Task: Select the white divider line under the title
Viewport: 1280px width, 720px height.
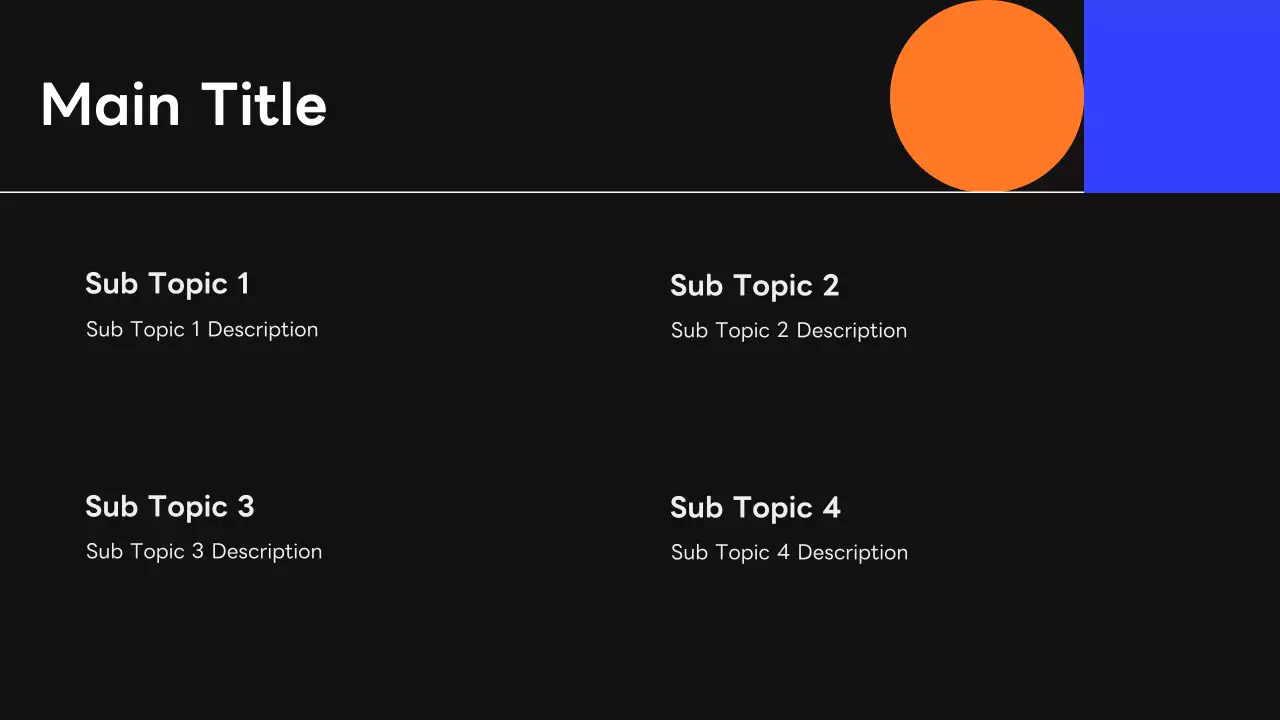Action: (x=540, y=191)
